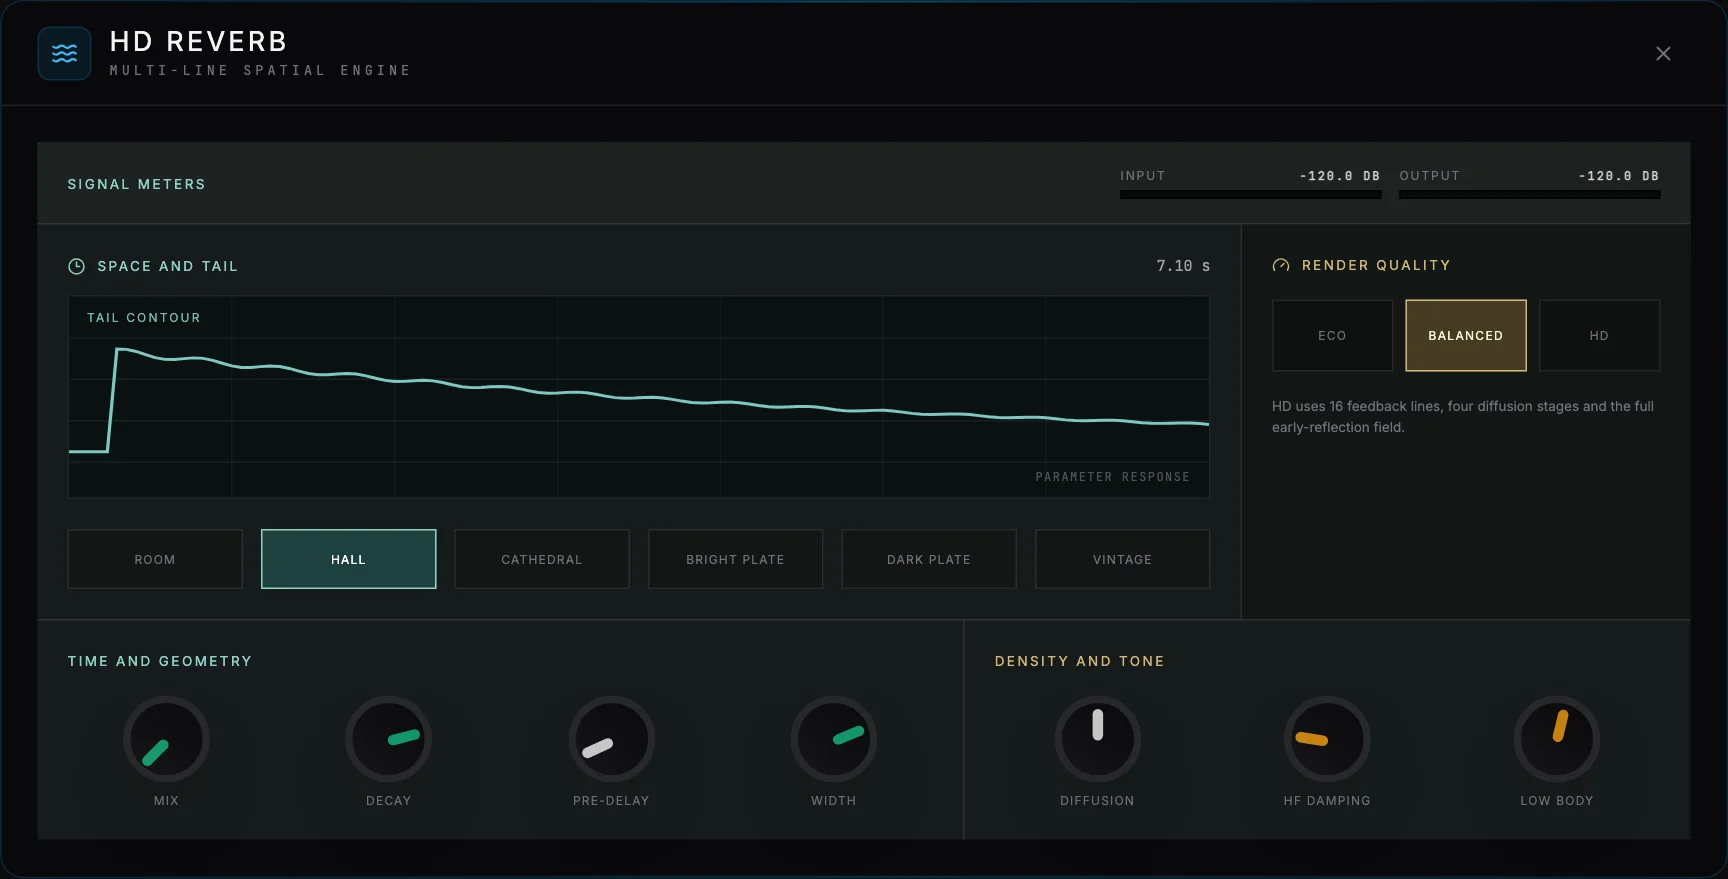Click the 7.10 s decay time value
1728x879 pixels.
click(1183, 266)
